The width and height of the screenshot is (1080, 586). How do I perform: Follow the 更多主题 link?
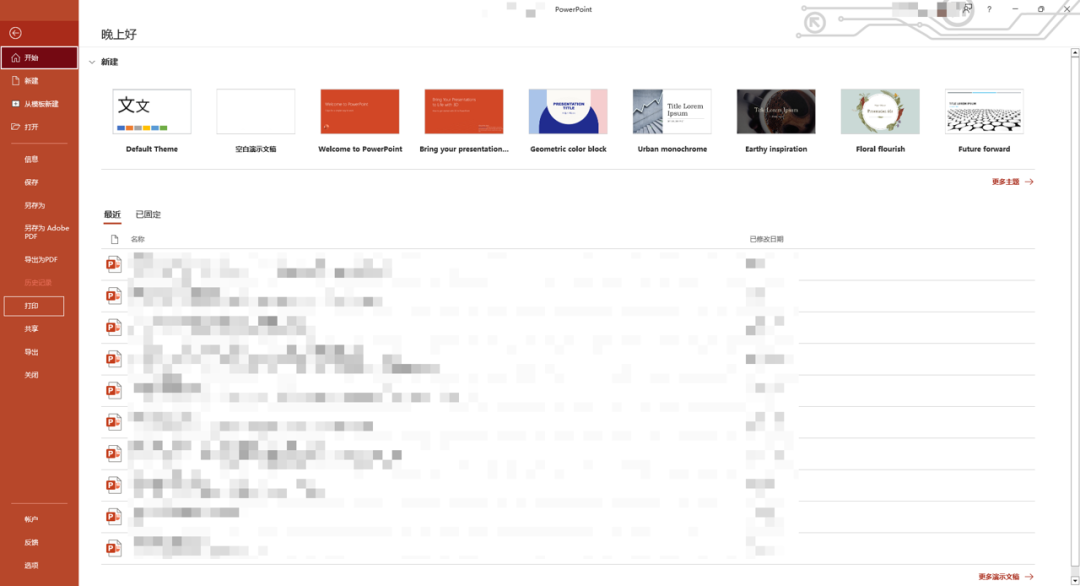tap(1012, 182)
